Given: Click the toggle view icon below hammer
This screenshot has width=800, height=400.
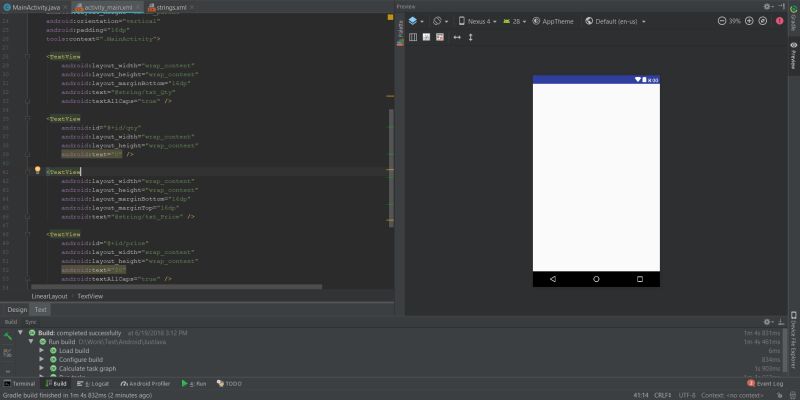Looking at the screenshot, I should 8,353.
